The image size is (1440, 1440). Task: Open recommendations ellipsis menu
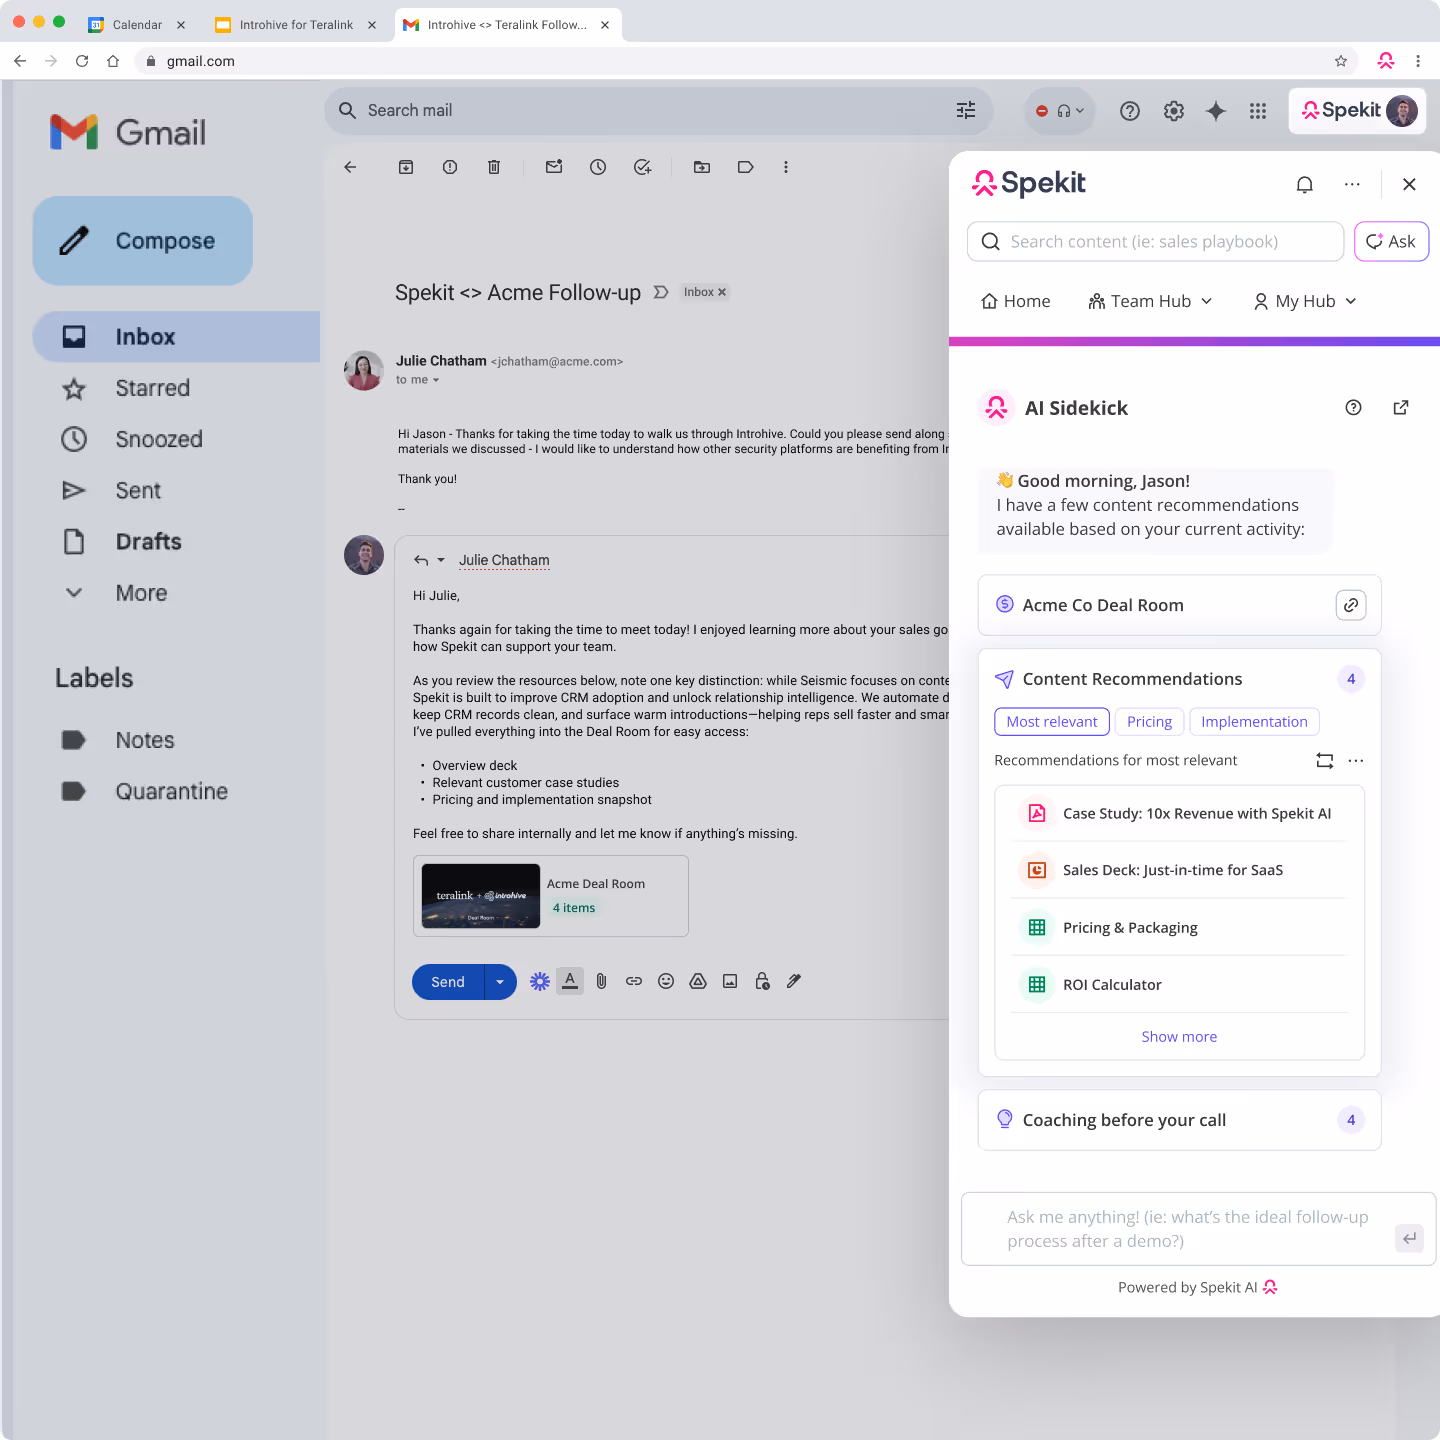[1356, 761]
